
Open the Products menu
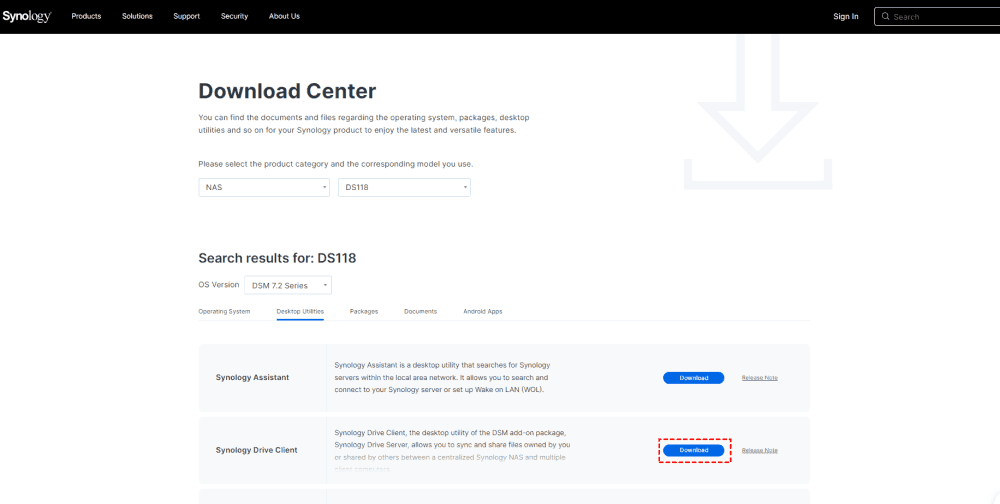[86, 17]
